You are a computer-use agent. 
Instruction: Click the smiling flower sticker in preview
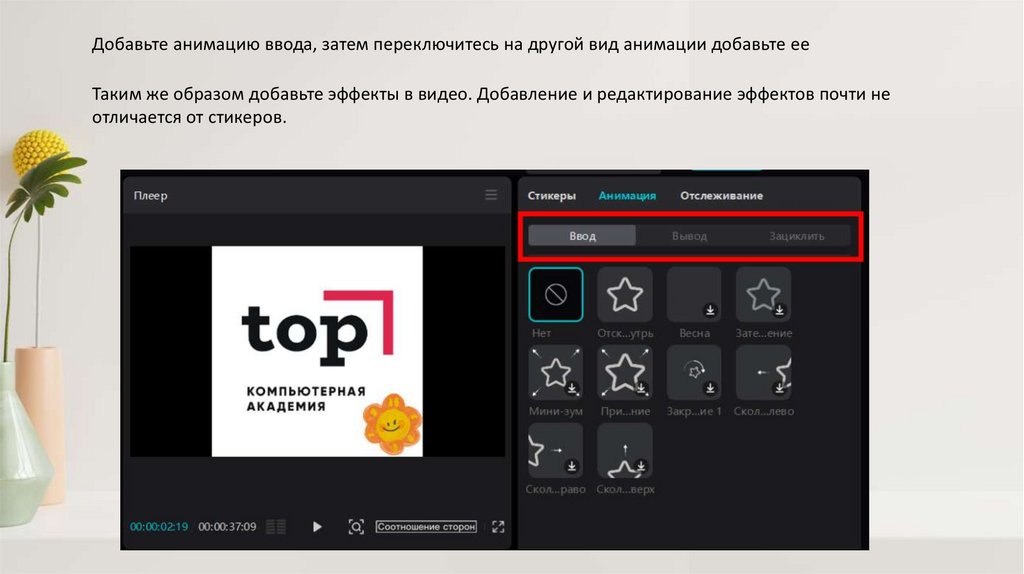pyautogui.click(x=392, y=425)
